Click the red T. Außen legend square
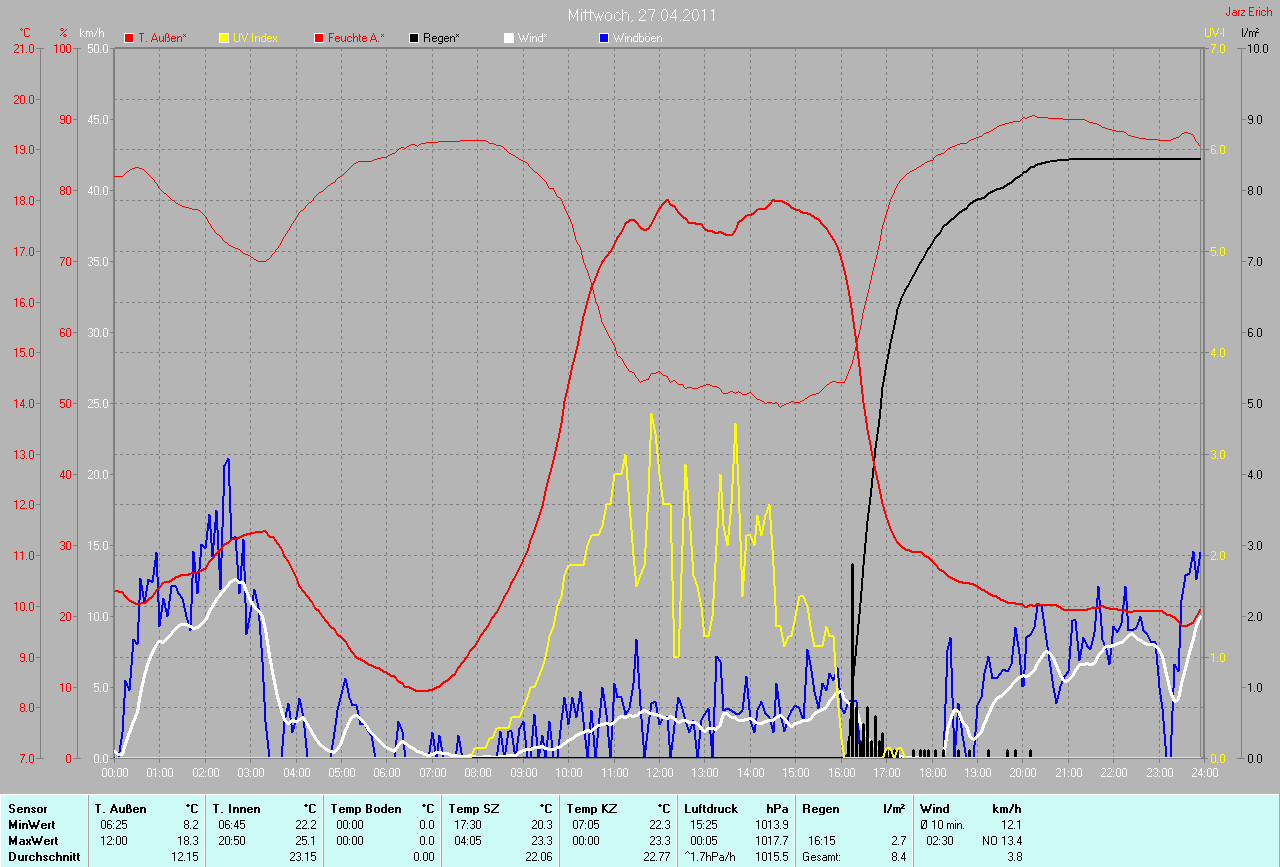The height and width of the screenshot is (867, 1280). pyautogui.click(x=129, y=38)
